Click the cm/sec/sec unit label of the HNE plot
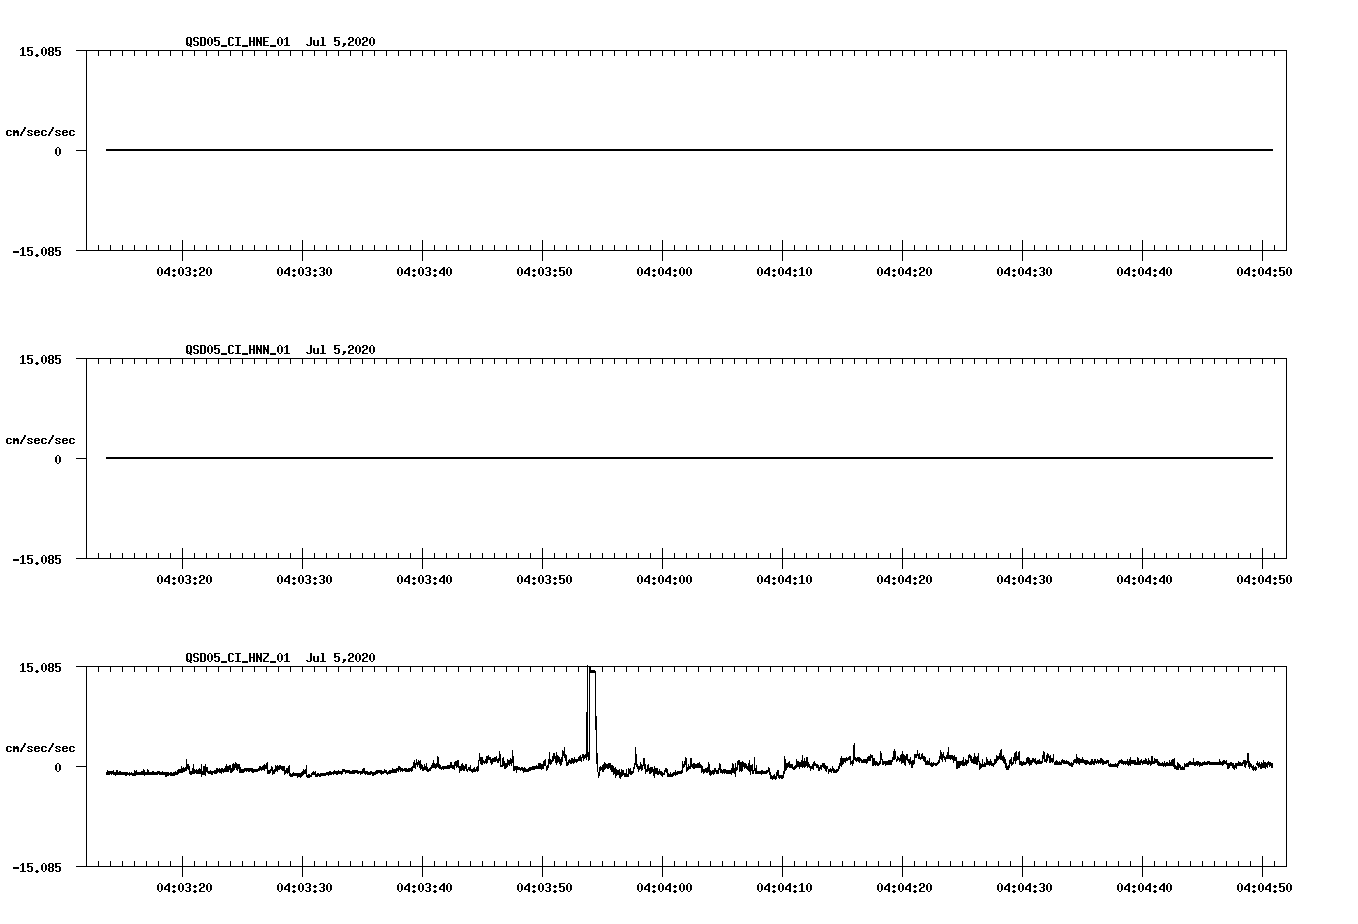 [41, 132]
